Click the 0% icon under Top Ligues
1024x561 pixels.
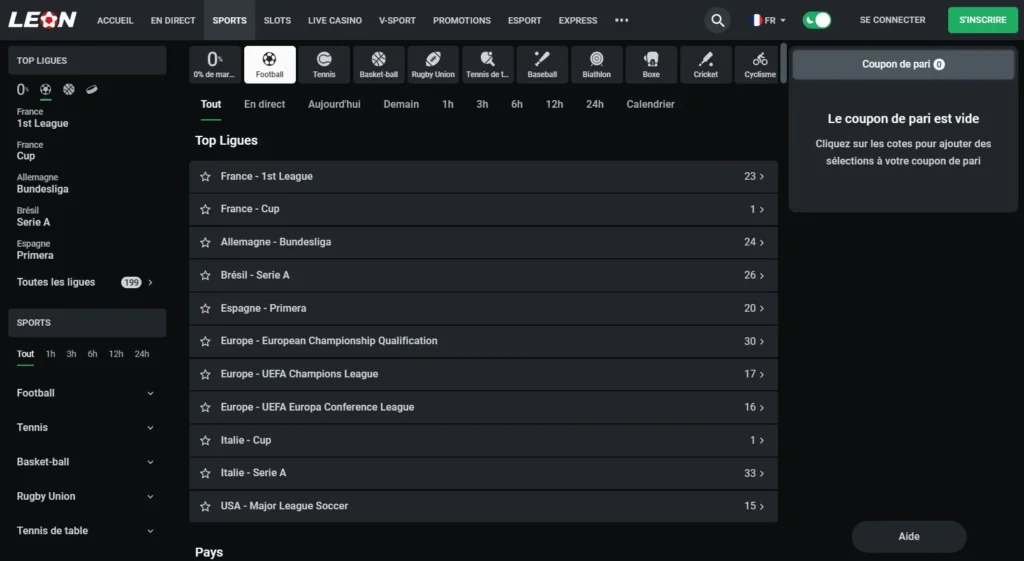coord(23,89)
